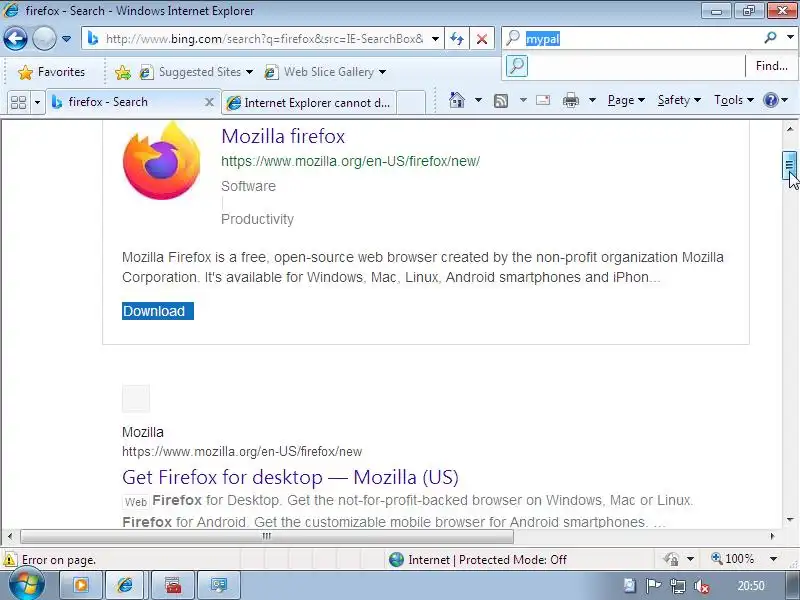Select the search provider icon in dropdown
800x600 pixels.
(517, 66)
